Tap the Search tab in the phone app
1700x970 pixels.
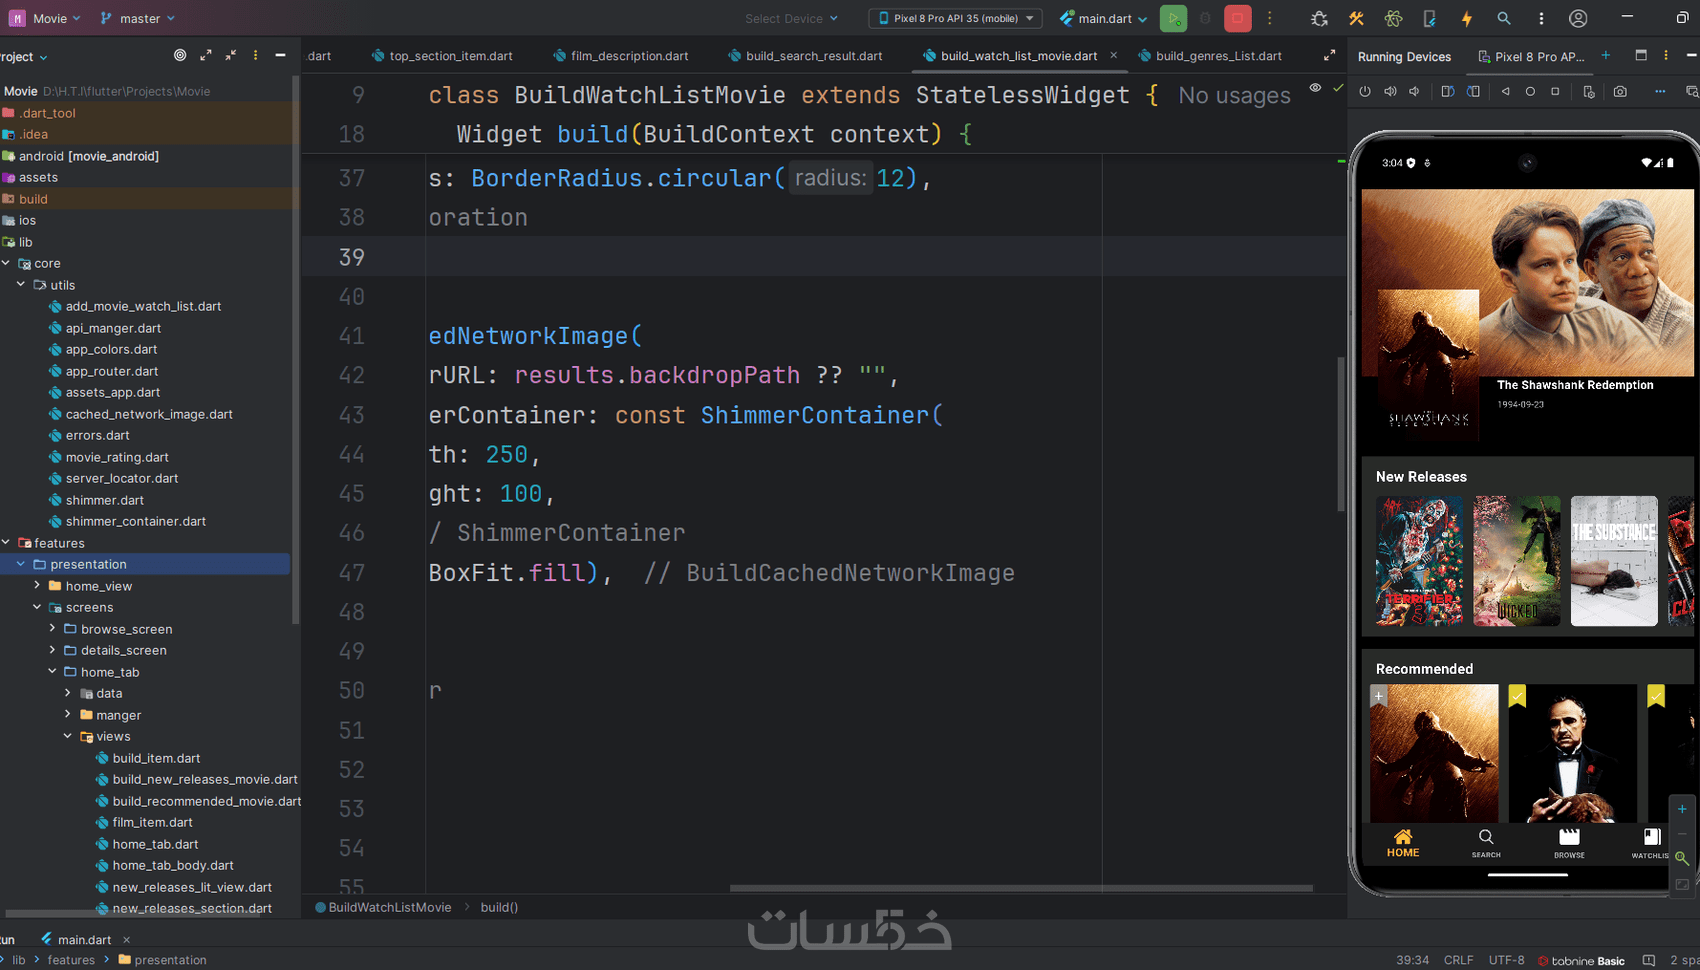tap(1486, 843)
